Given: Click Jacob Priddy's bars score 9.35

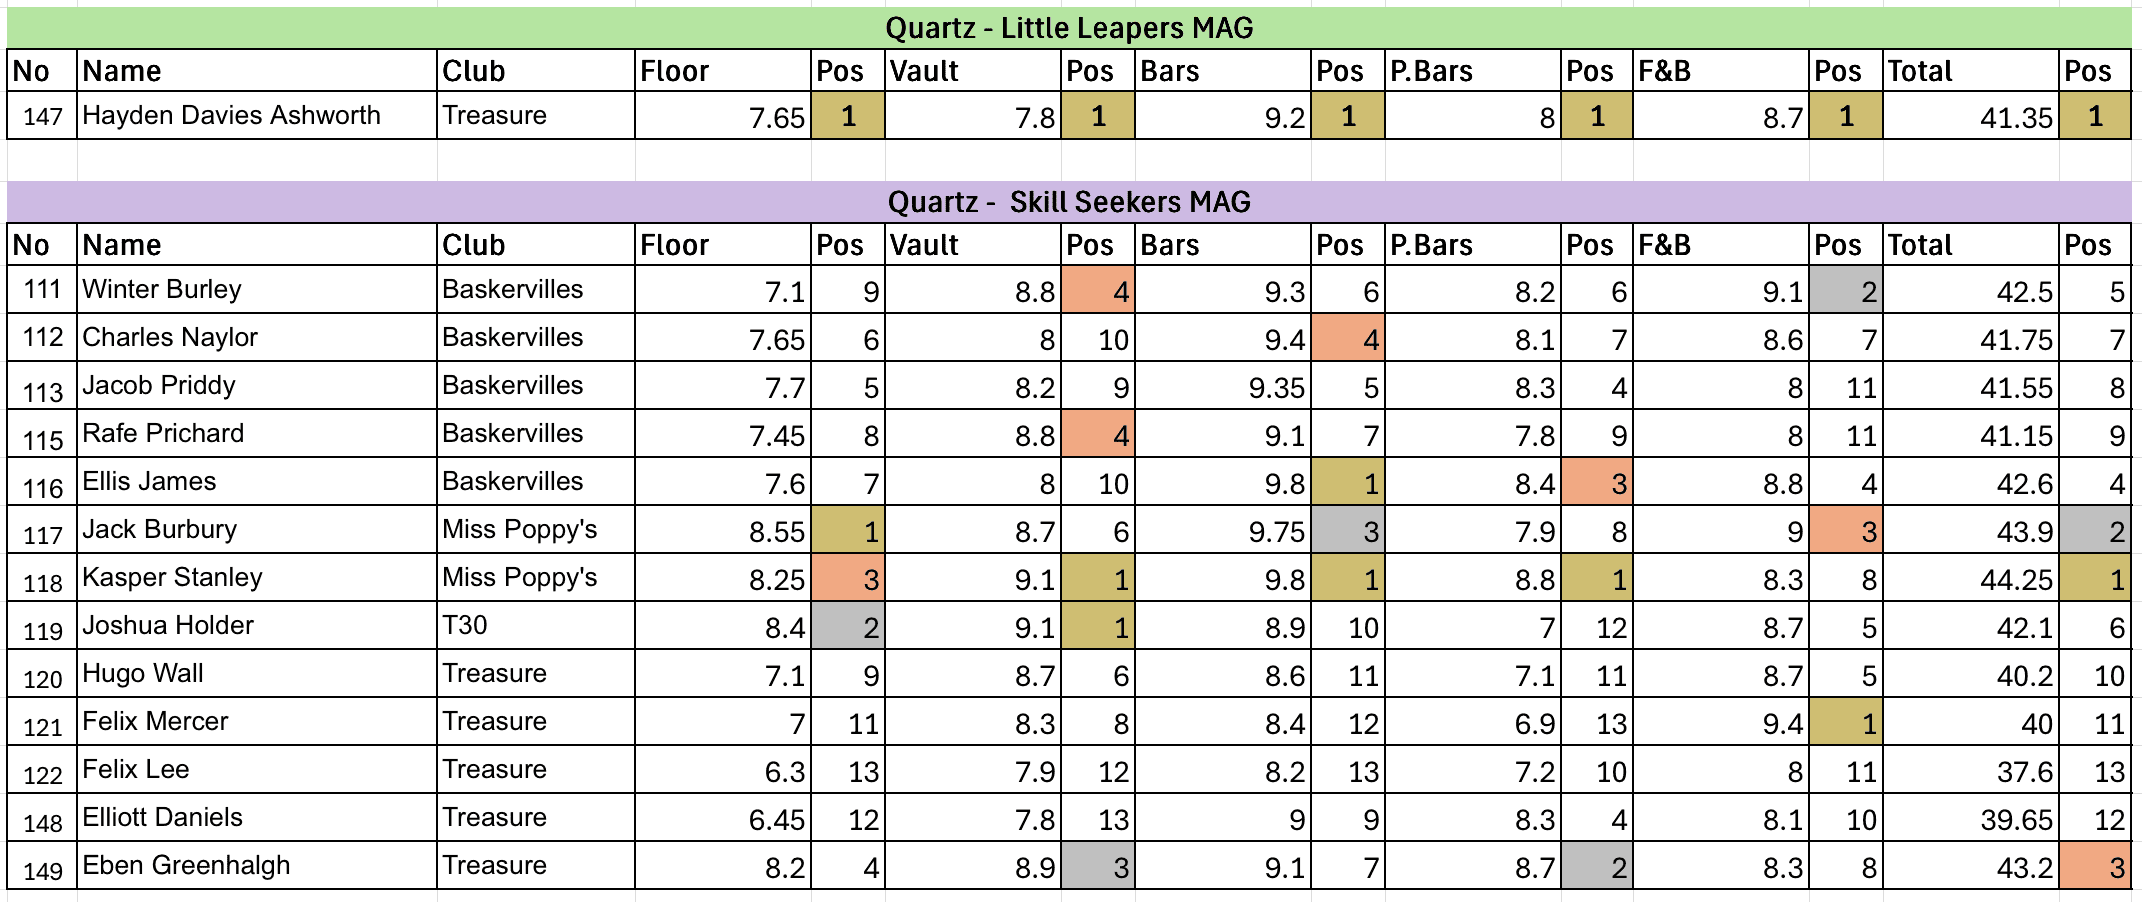Looking at the screenshot, I should point(1222,387).
